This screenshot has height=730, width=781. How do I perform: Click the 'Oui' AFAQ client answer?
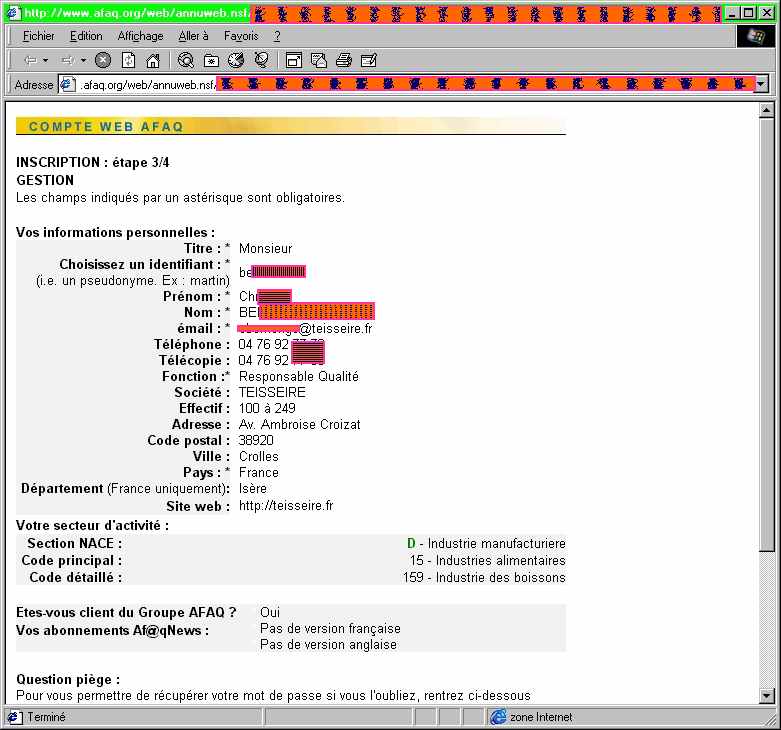pos(270,612)
